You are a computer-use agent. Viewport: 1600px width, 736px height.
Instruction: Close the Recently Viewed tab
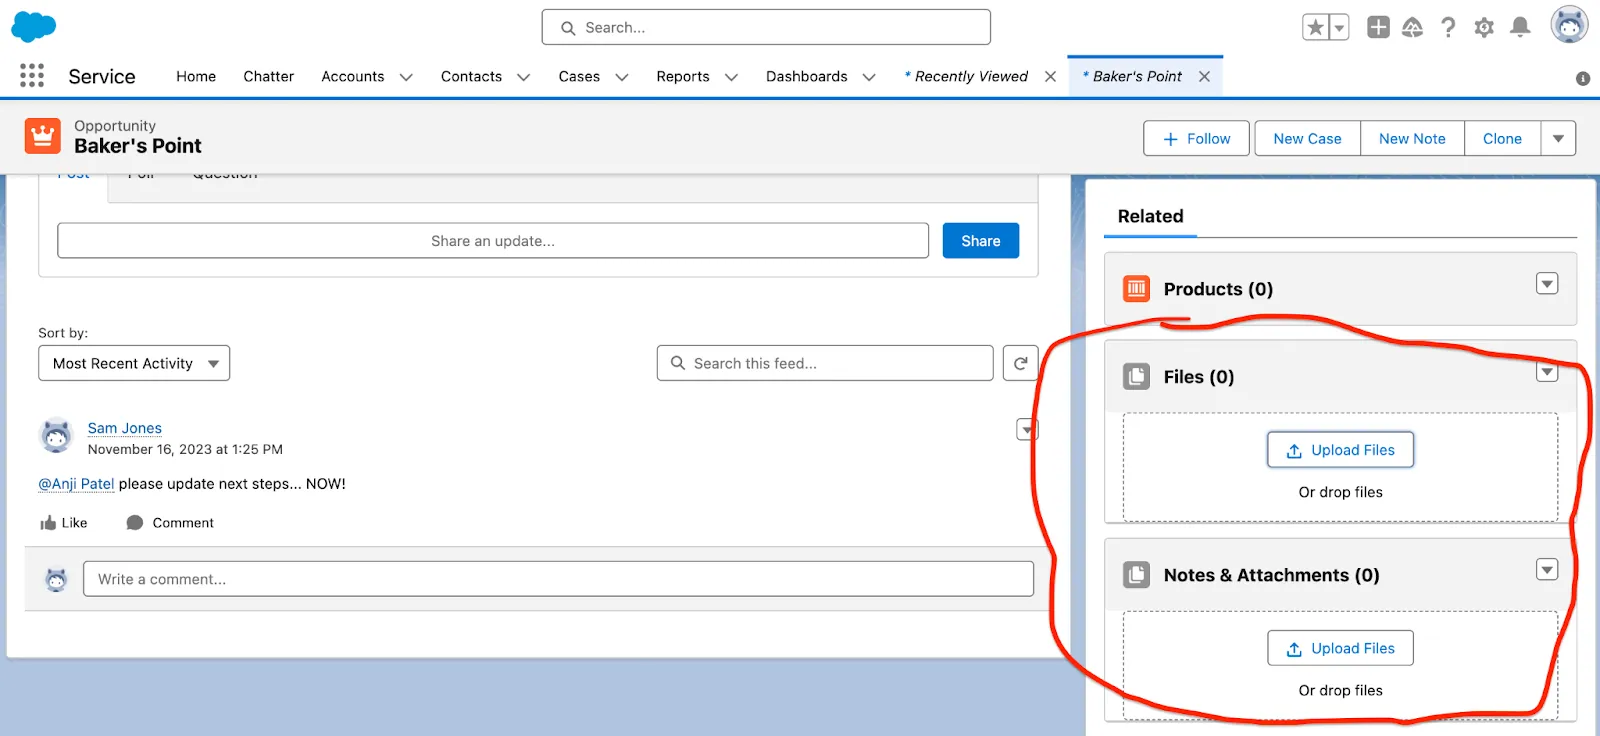click(1050, 77)
